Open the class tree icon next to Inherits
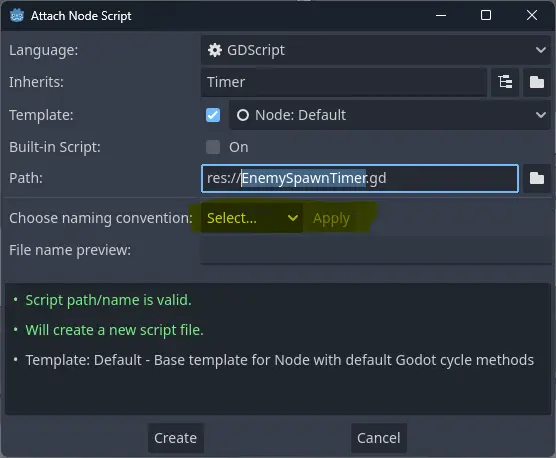The height and width of the screenshot is (458, 556). (505, 82)
